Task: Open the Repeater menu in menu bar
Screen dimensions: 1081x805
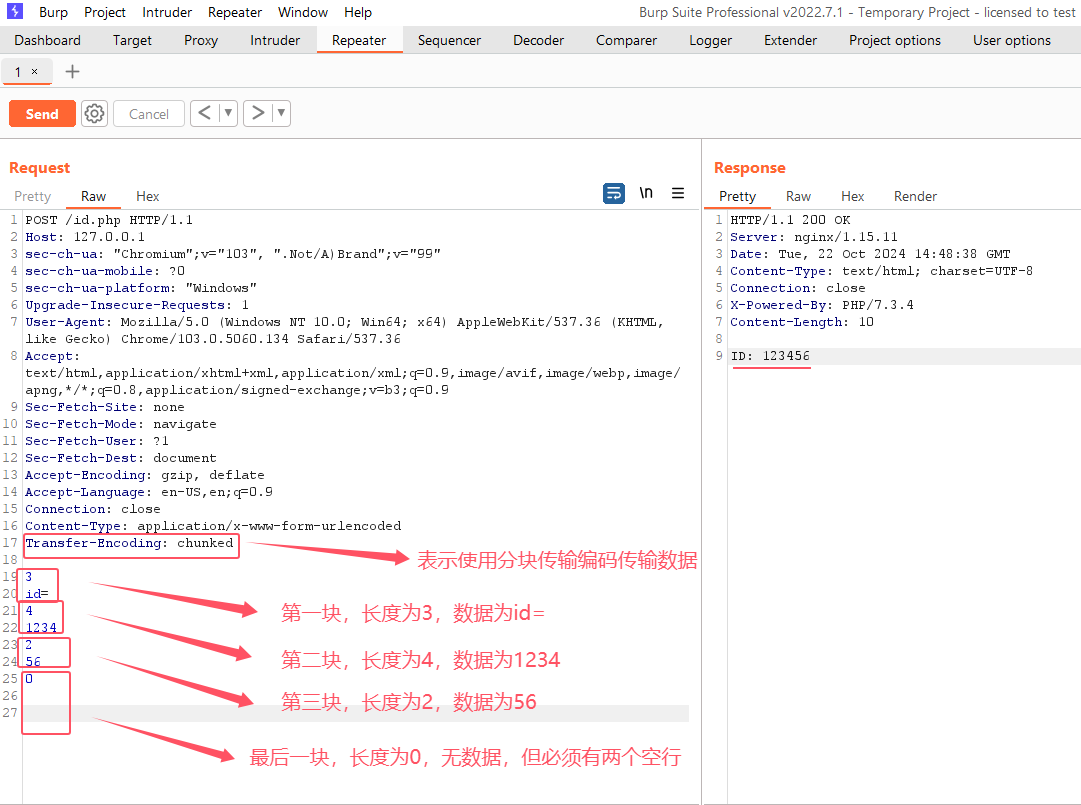Action: click(x=235, y=12)
